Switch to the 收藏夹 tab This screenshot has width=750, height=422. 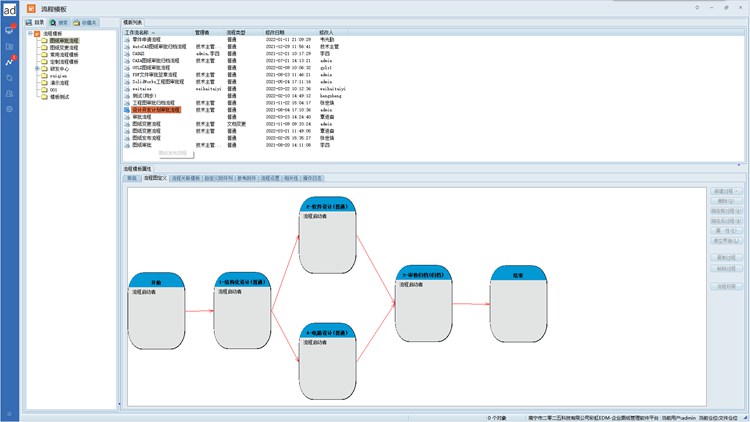pos(88,21)
